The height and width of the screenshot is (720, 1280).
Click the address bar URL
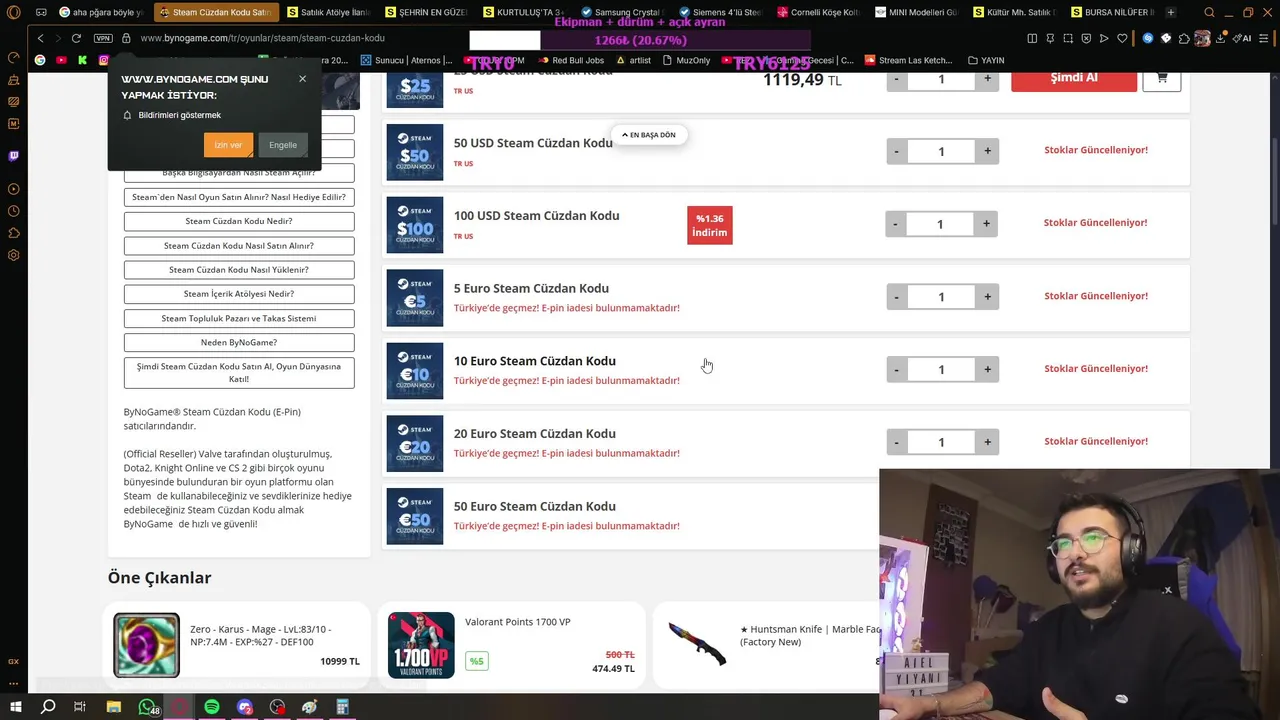pos(262,38)
